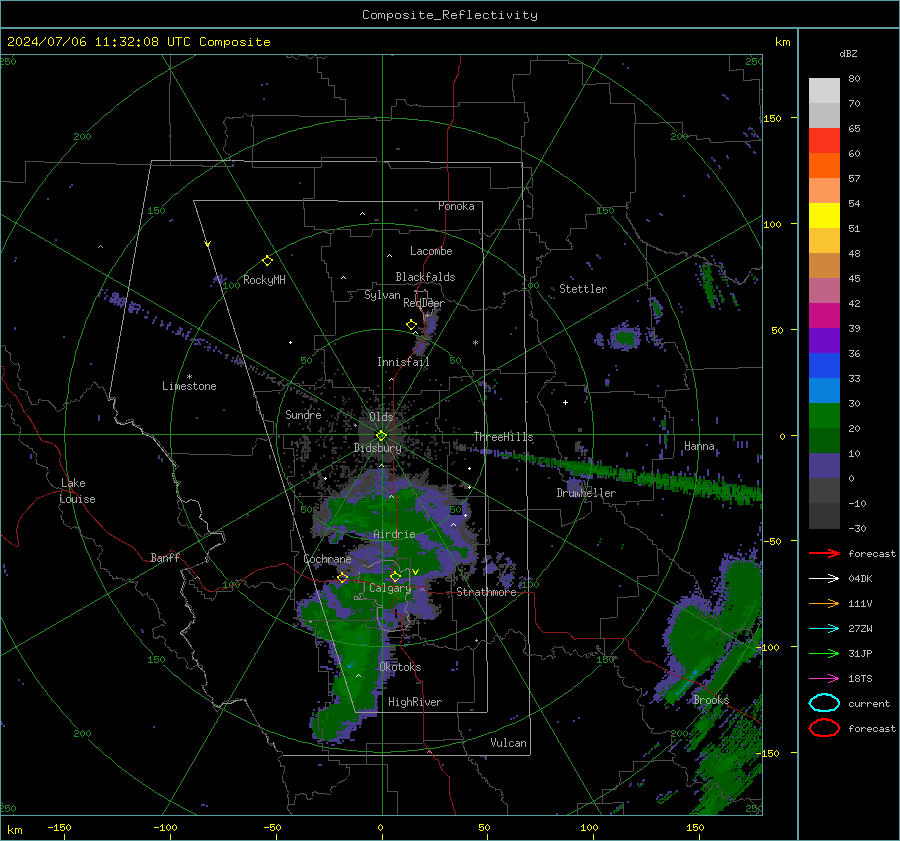
Task: Click the orange 111V arrow legend icon
Action: pos(824,603)
